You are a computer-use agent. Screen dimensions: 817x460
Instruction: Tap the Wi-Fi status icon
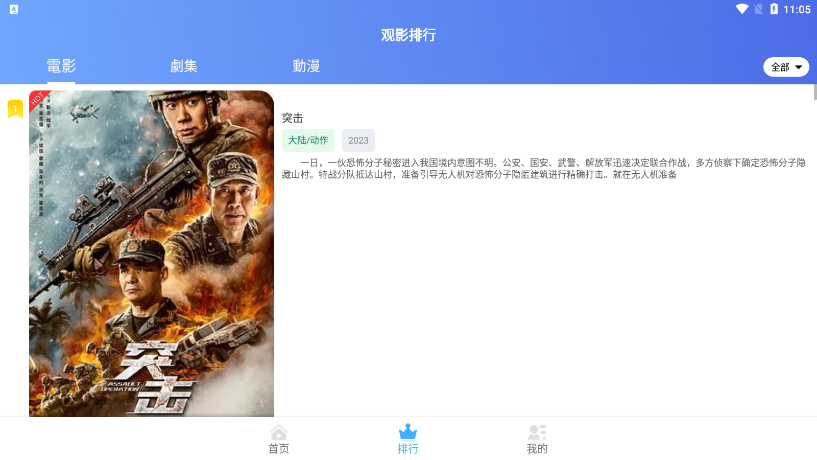(742, 9)
